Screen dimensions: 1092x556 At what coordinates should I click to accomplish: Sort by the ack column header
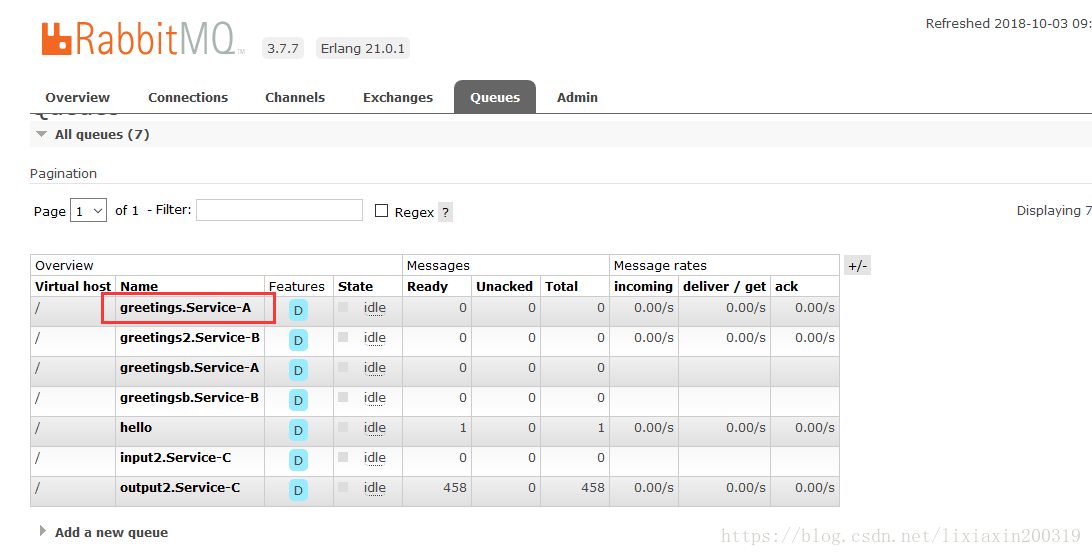(x=786, y=286)
